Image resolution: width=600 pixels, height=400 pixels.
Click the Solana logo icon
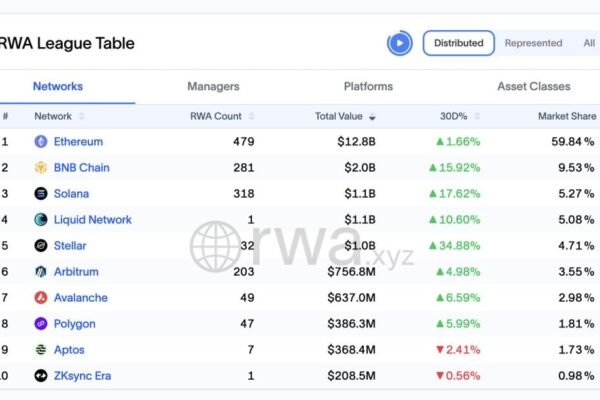(x=41, y=194)
